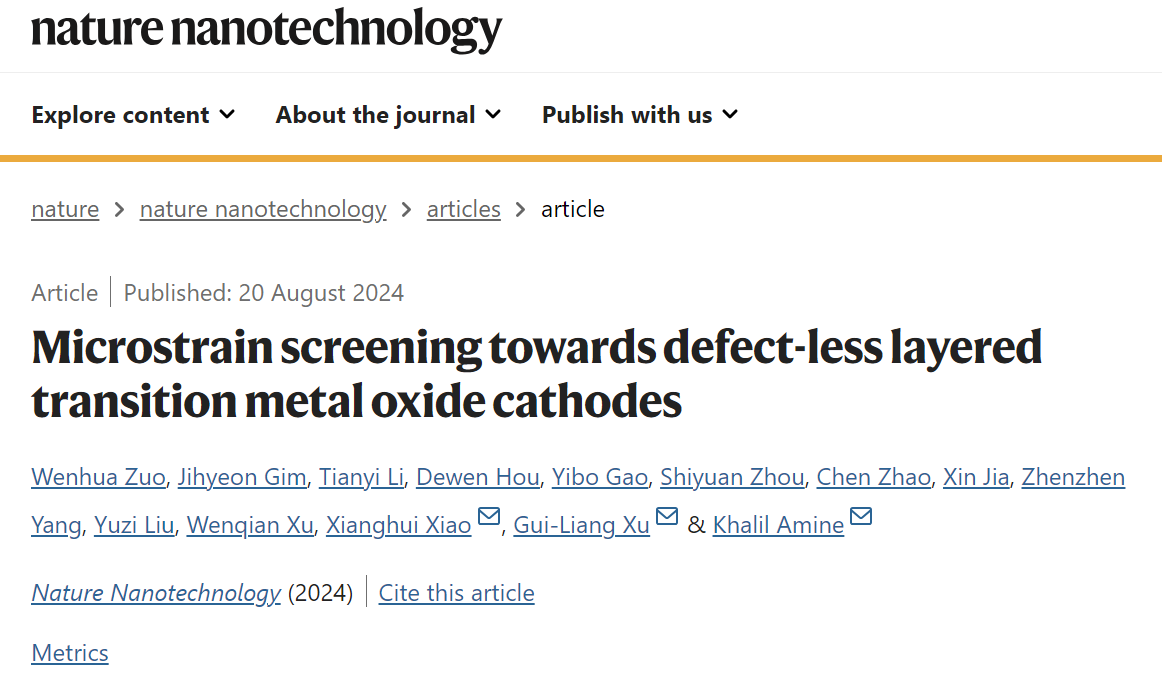Viewport: 1162px width, 694px height.
Task: Select author link Jihyeon Gim
Action: [242, 477]
